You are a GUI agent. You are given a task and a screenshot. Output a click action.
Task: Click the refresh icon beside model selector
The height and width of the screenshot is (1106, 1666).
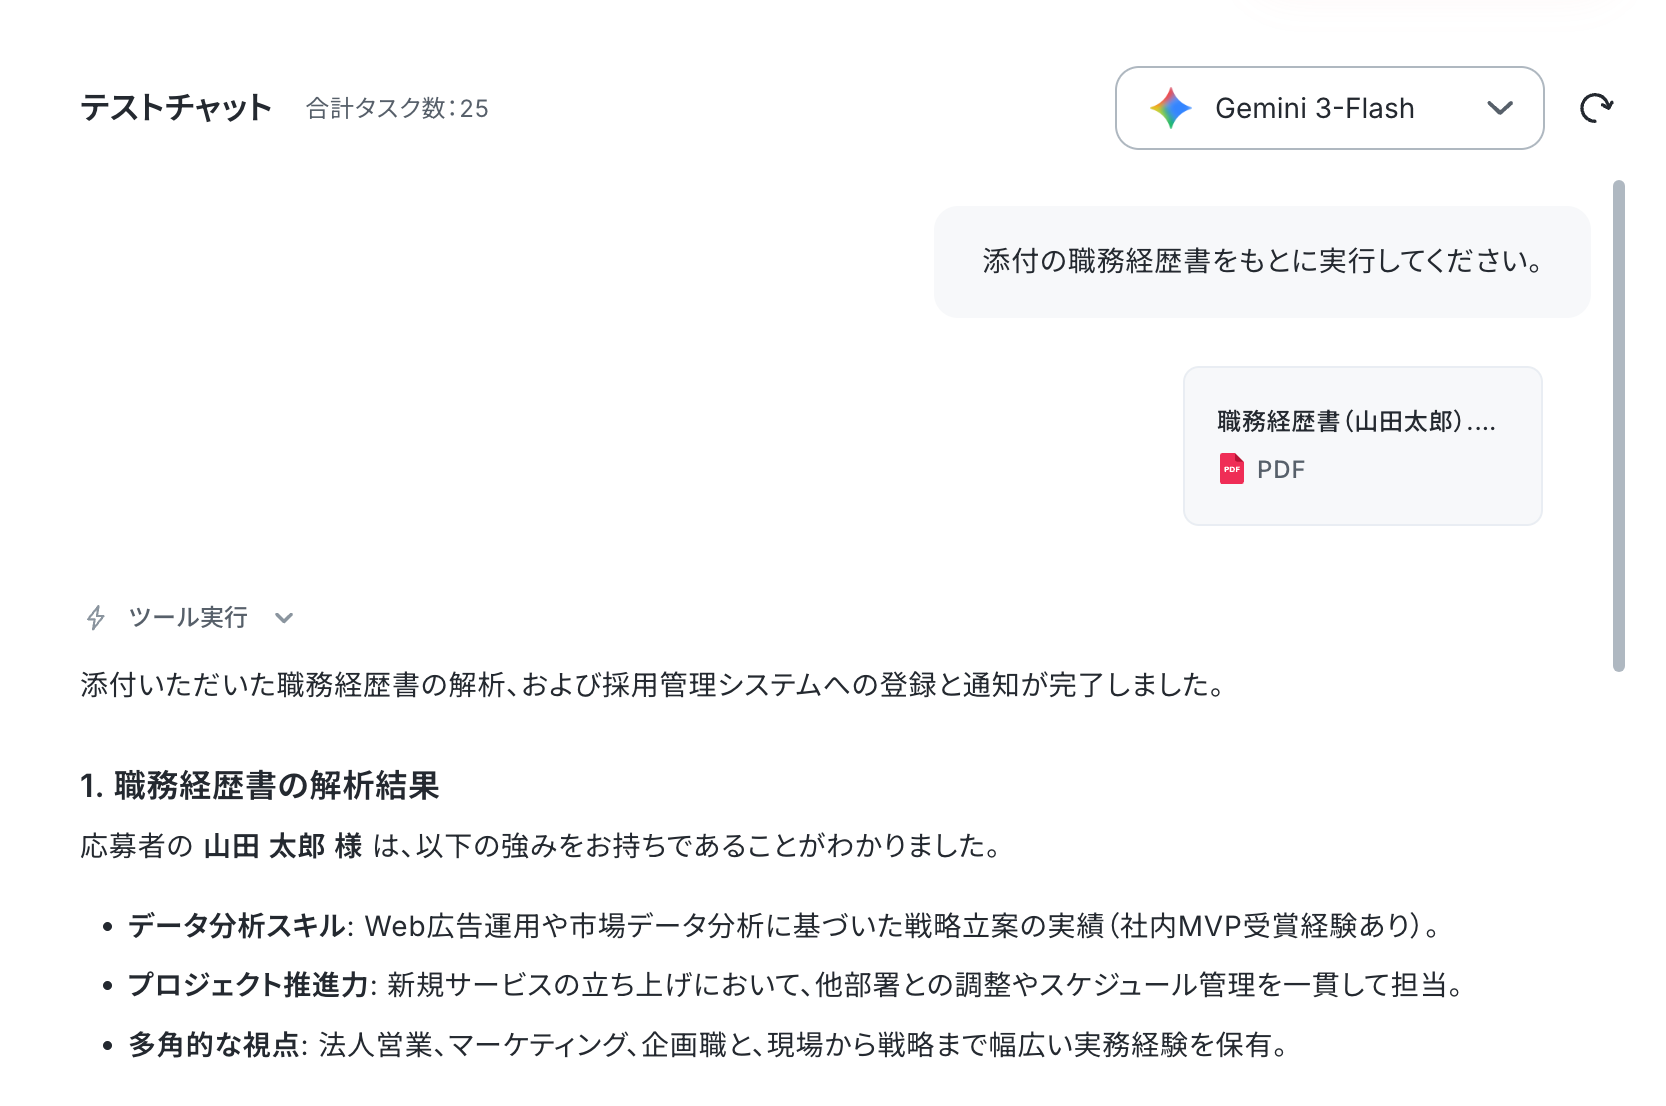(x=1596, y=108)
